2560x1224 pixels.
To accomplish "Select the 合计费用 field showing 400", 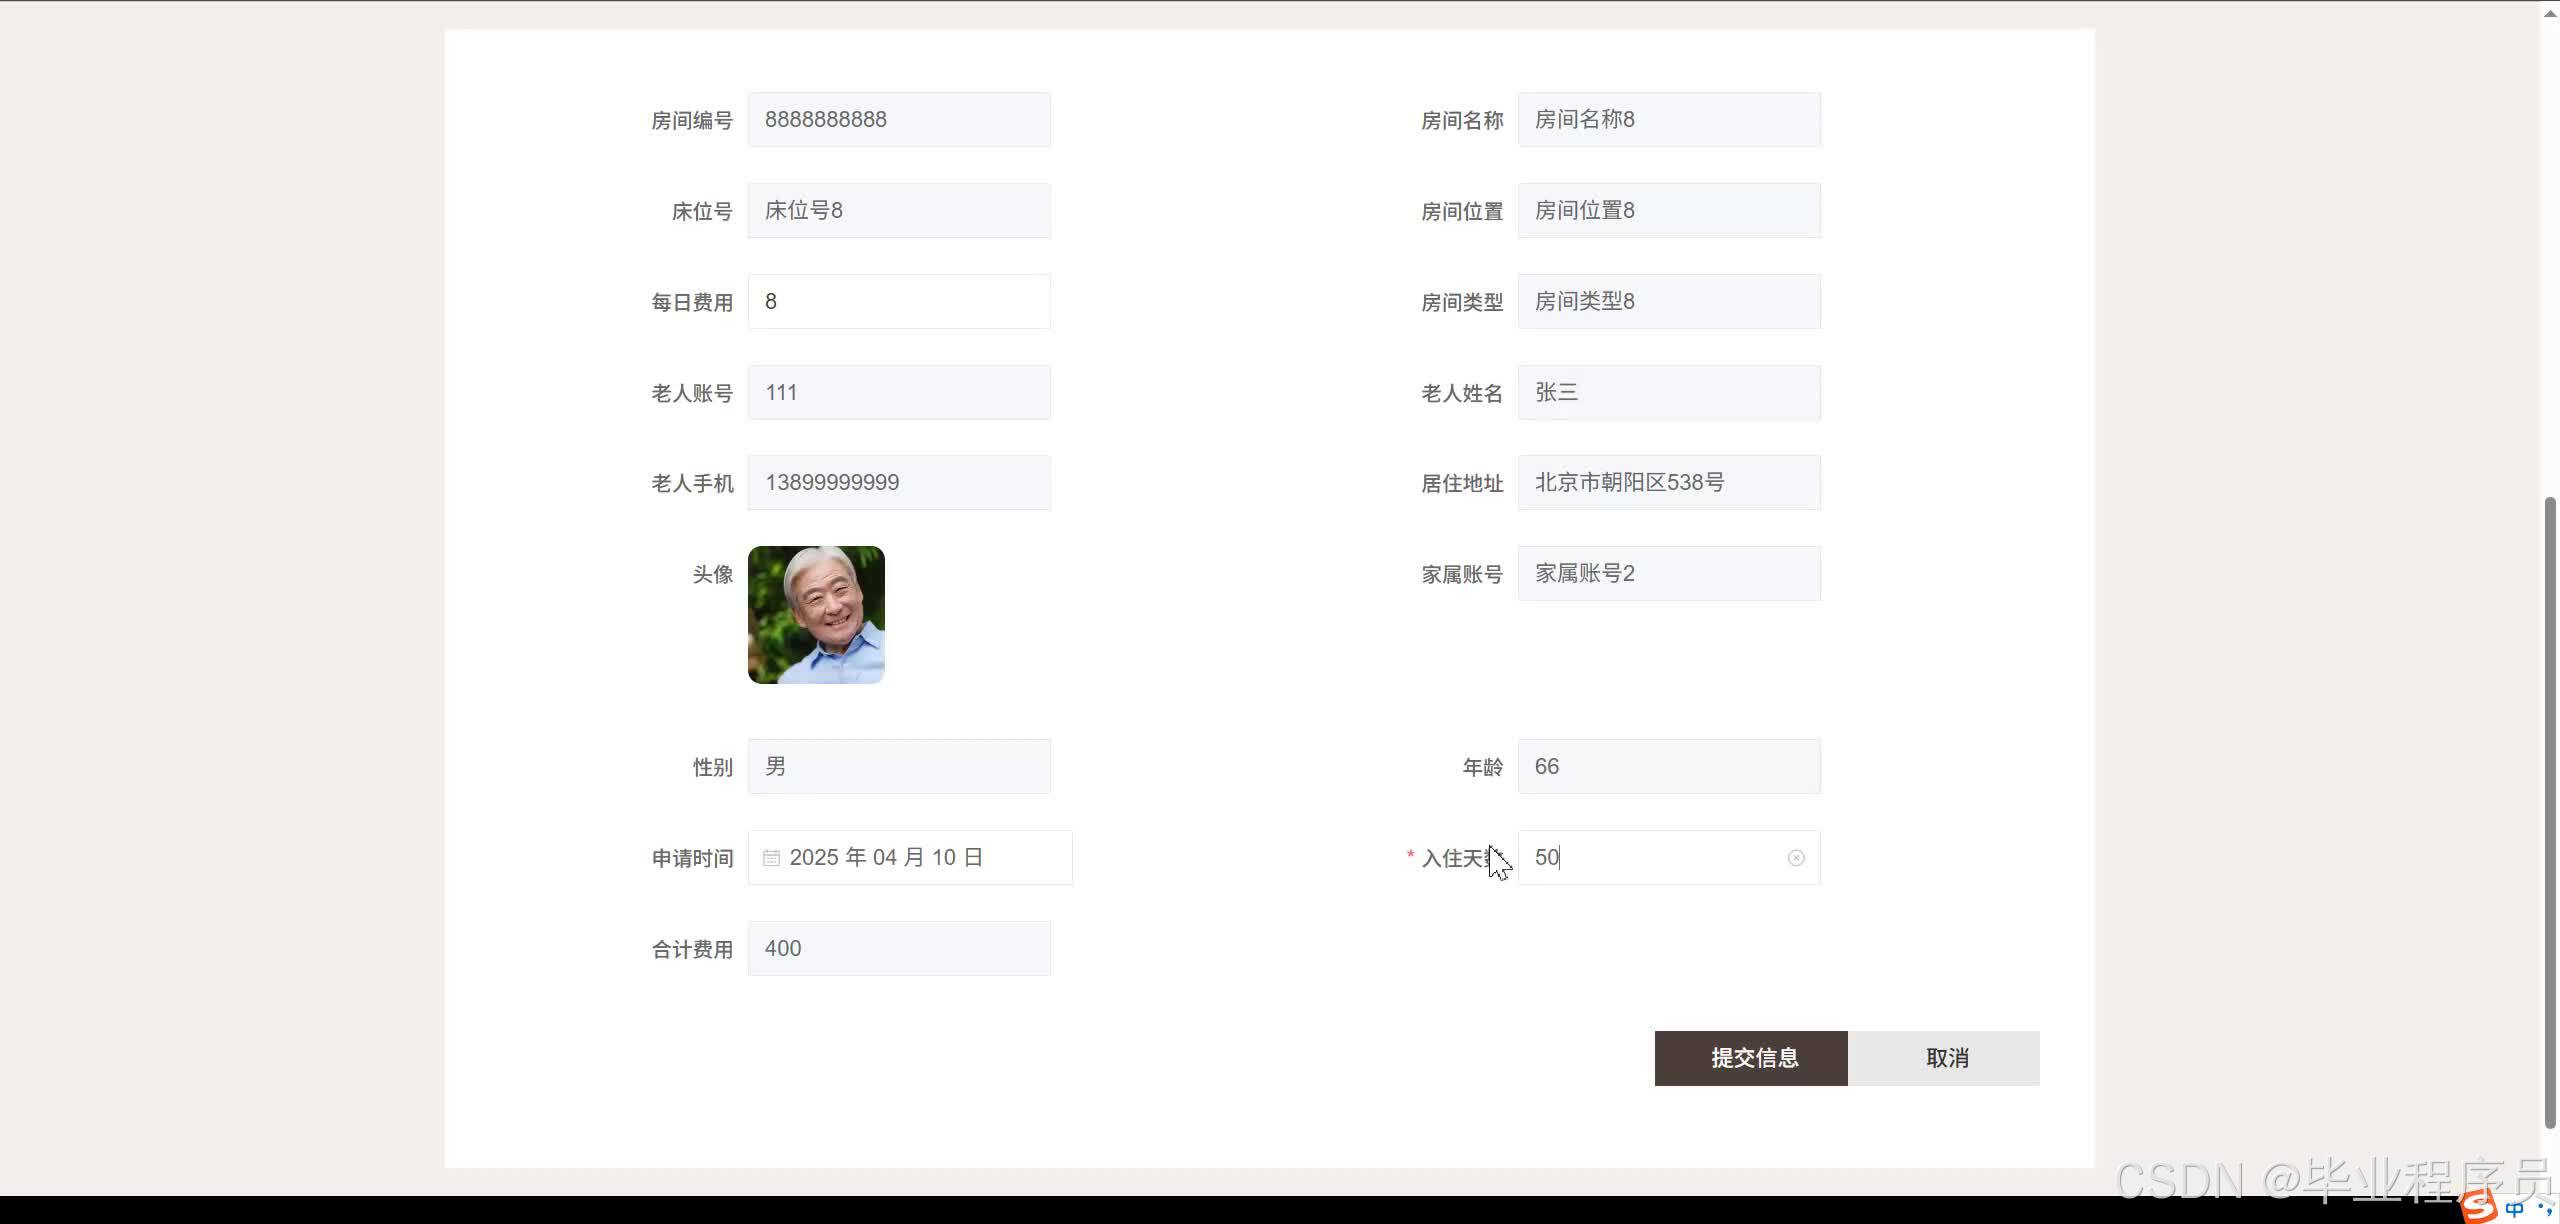I will [x=897, y=948].
